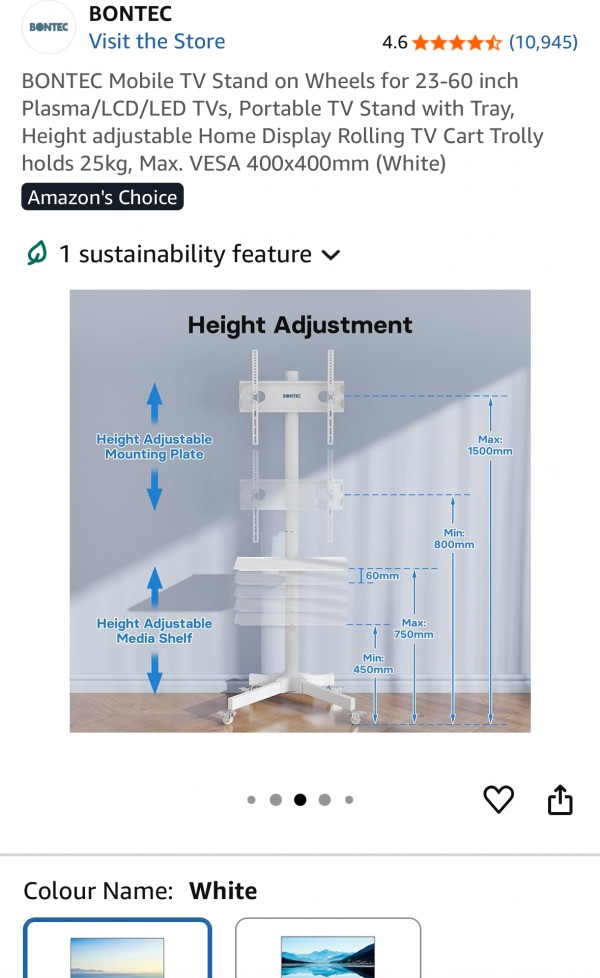The width and height of the screenshot is (600, 978).
Task: Go to second image carousel dot
Action: [276, 800]
